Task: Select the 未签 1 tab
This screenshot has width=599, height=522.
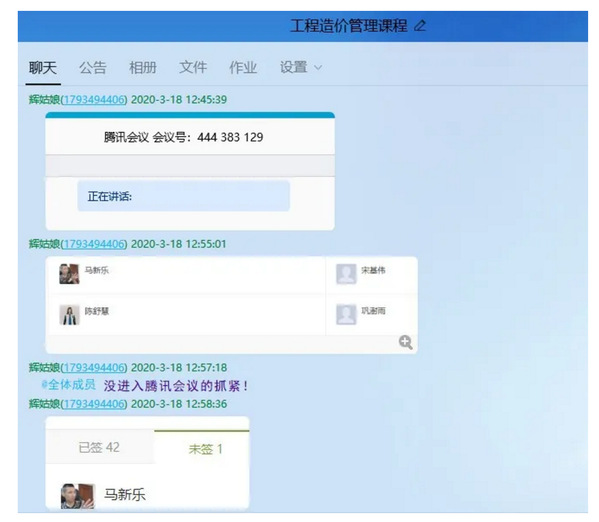Action: pyautogui.click(x=205, y=449)
